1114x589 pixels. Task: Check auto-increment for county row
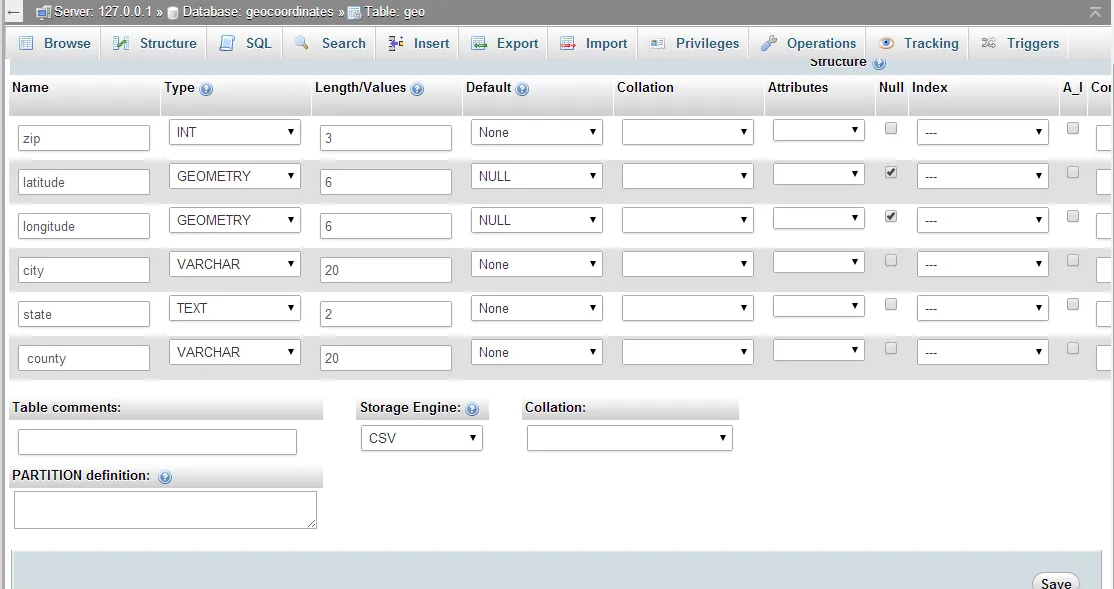tap(1073, 349)
